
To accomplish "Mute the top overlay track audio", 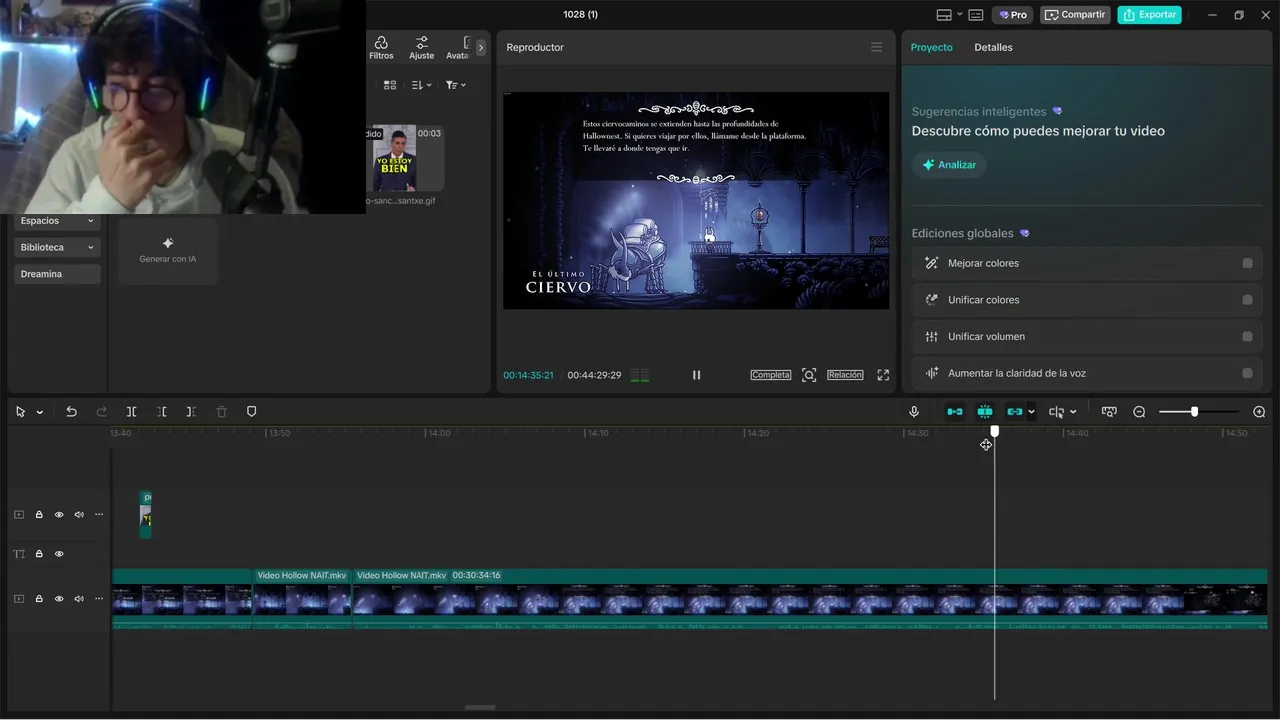I will coord(79,515).
